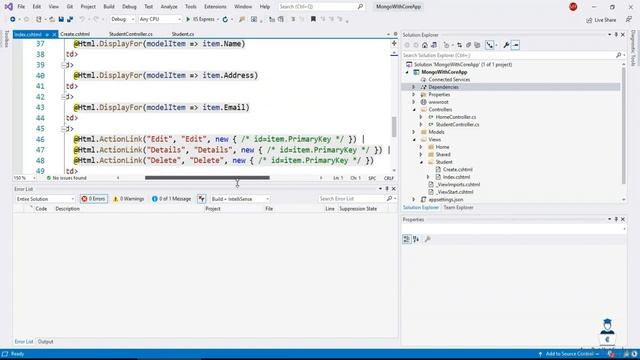This screenshot has height=360, width=640.
Task: Click the user account avatar
Action: pos(573,7)
